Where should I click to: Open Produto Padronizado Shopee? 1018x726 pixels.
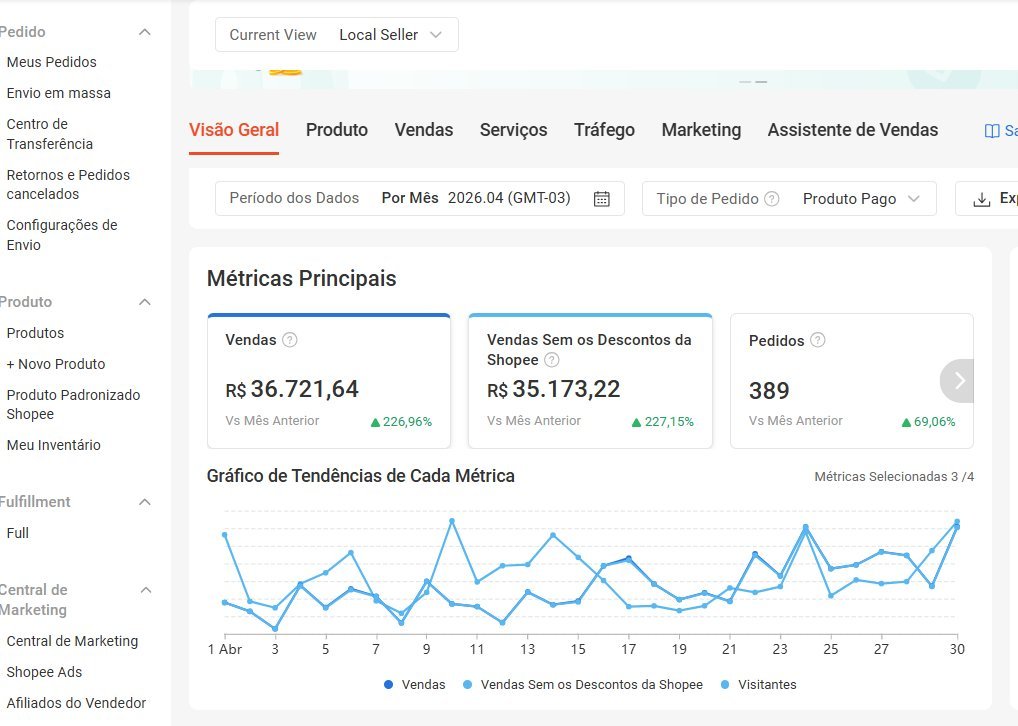(73, 405)
